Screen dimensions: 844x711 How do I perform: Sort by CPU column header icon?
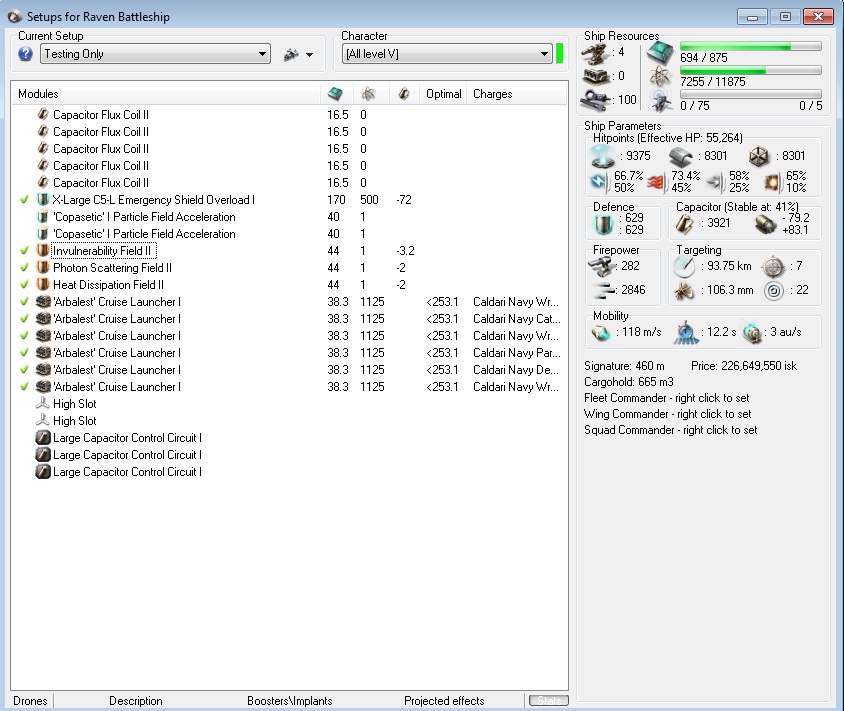(335, 94)
